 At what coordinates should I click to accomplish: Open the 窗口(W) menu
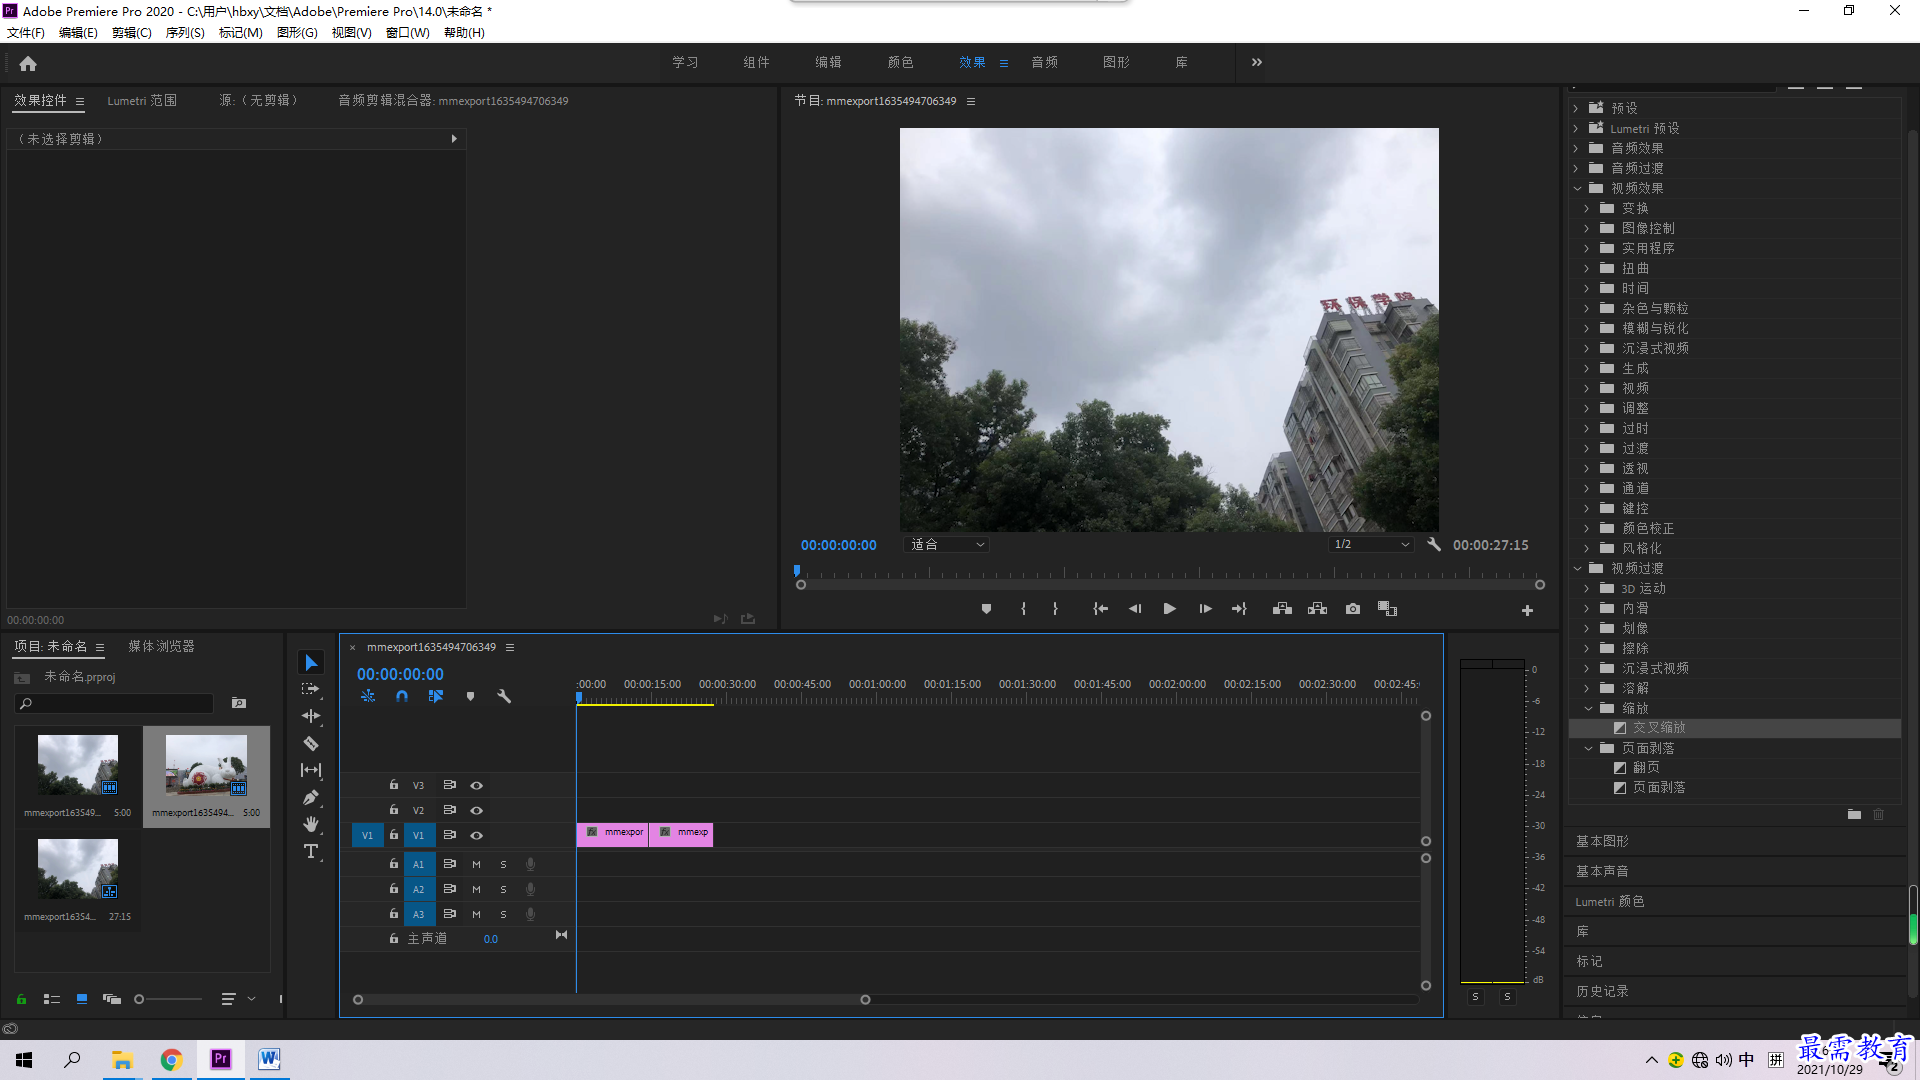408,33
